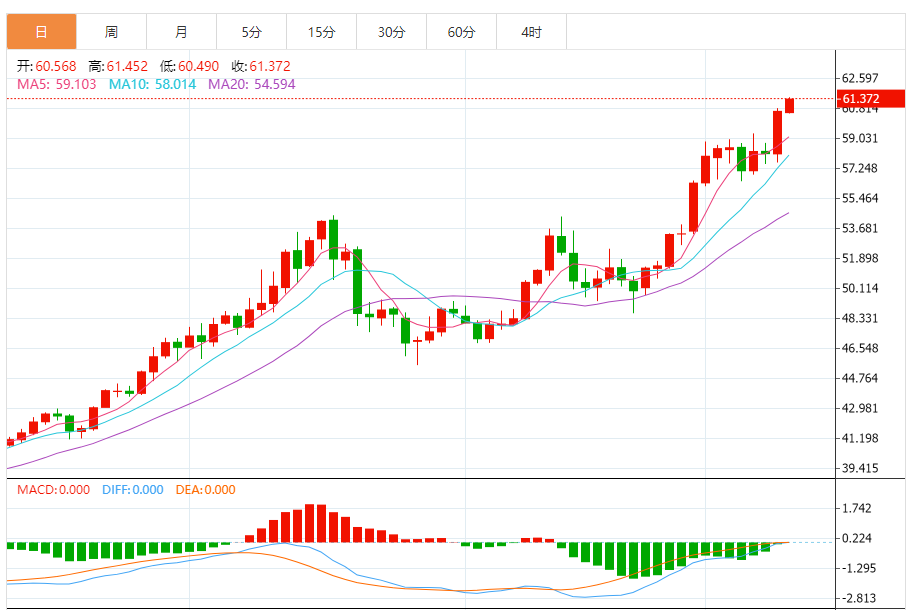Screen dimensions: 916x610
Task: Click the red 61.372 current price tag
Action: (x=860, y=99)
